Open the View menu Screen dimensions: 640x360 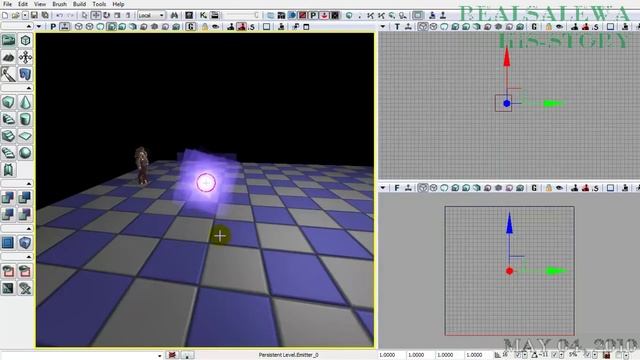(40, 4)
